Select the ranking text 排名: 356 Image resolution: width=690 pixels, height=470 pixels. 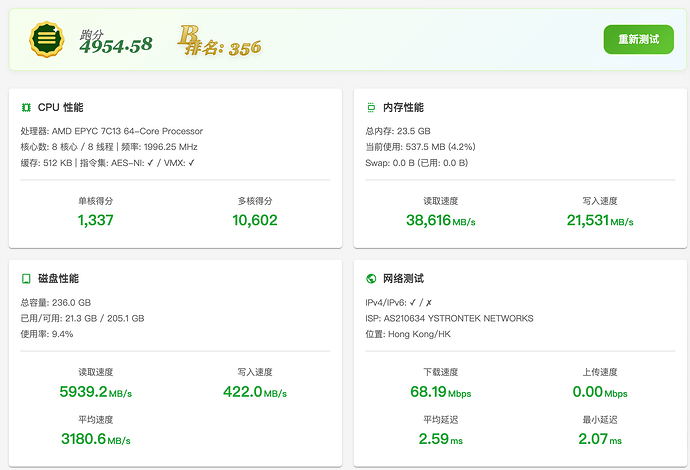click(223, 48)
